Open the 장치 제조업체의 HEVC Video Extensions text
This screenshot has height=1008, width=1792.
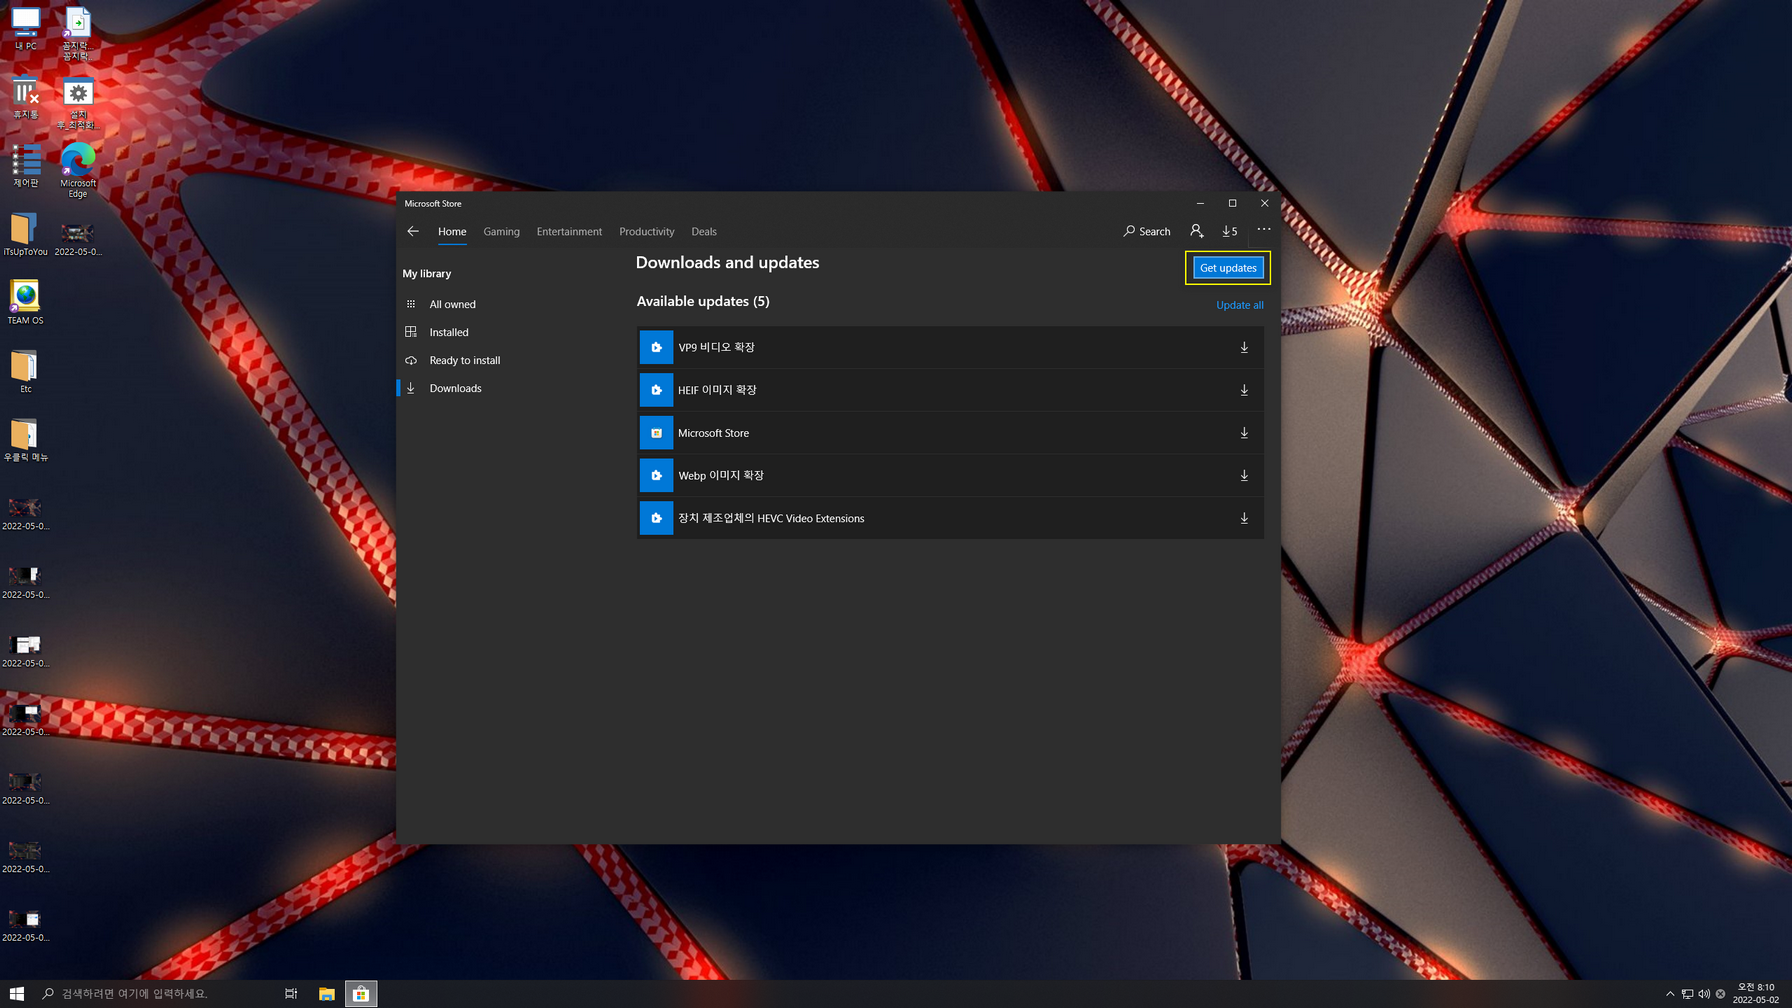click(x=771, y=518)
